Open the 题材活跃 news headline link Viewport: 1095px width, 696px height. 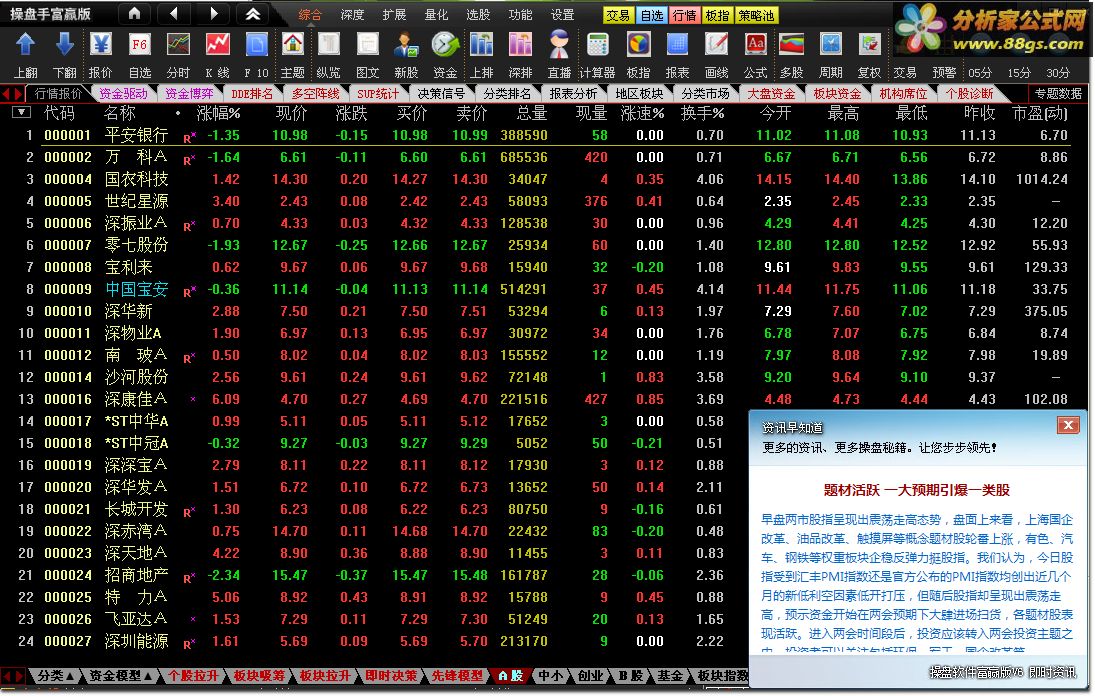pos(916,490)
